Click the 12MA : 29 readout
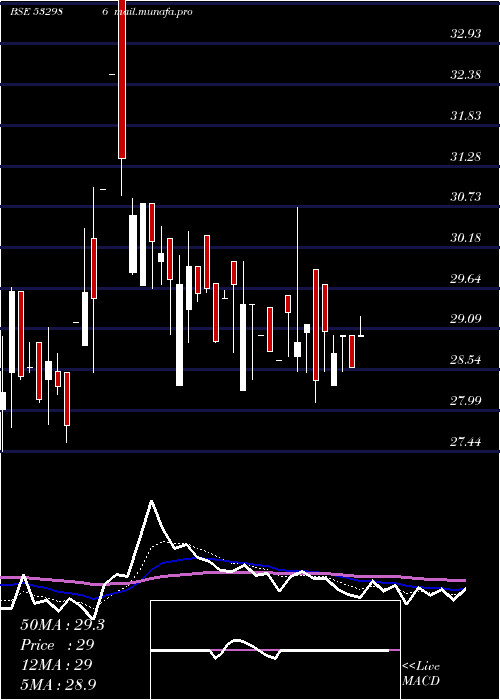Screen dimensions: 500x700 tap(56, 665)
